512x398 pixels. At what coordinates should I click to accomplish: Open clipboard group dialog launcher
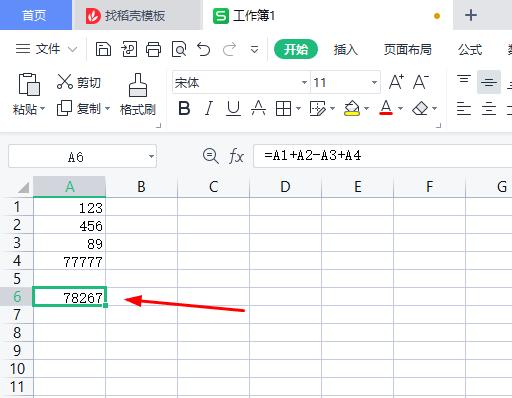point(159,125)
